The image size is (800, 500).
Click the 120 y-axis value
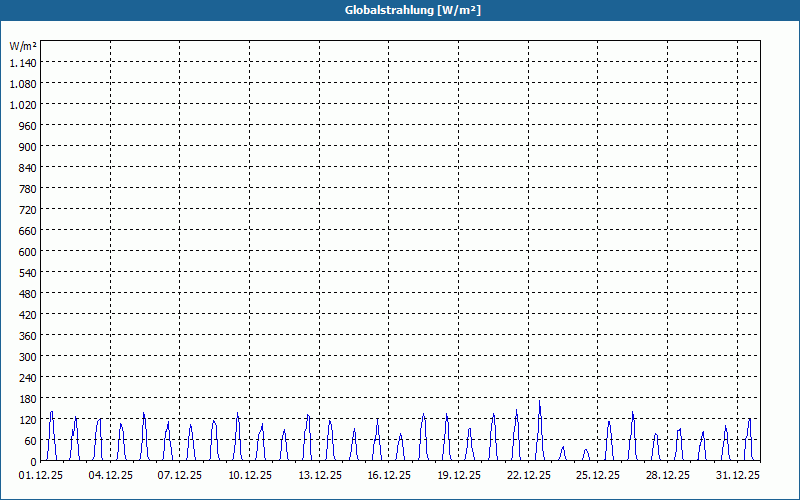(x=28, y=420)
